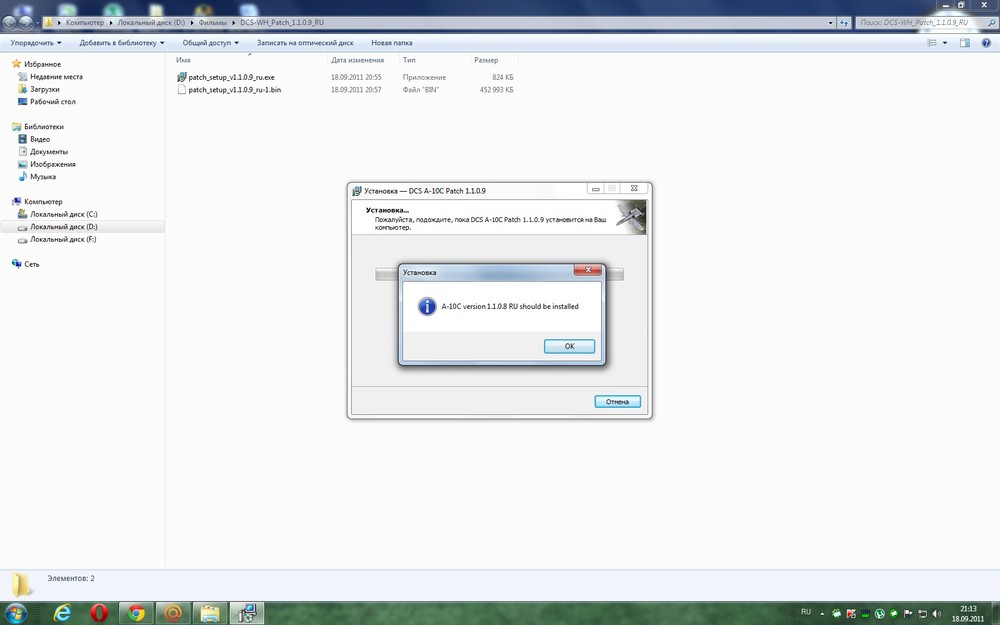Open Рабочий стол in the sidebar
The height and width of the screenshot is (625, 1000).
pos(52,101)
